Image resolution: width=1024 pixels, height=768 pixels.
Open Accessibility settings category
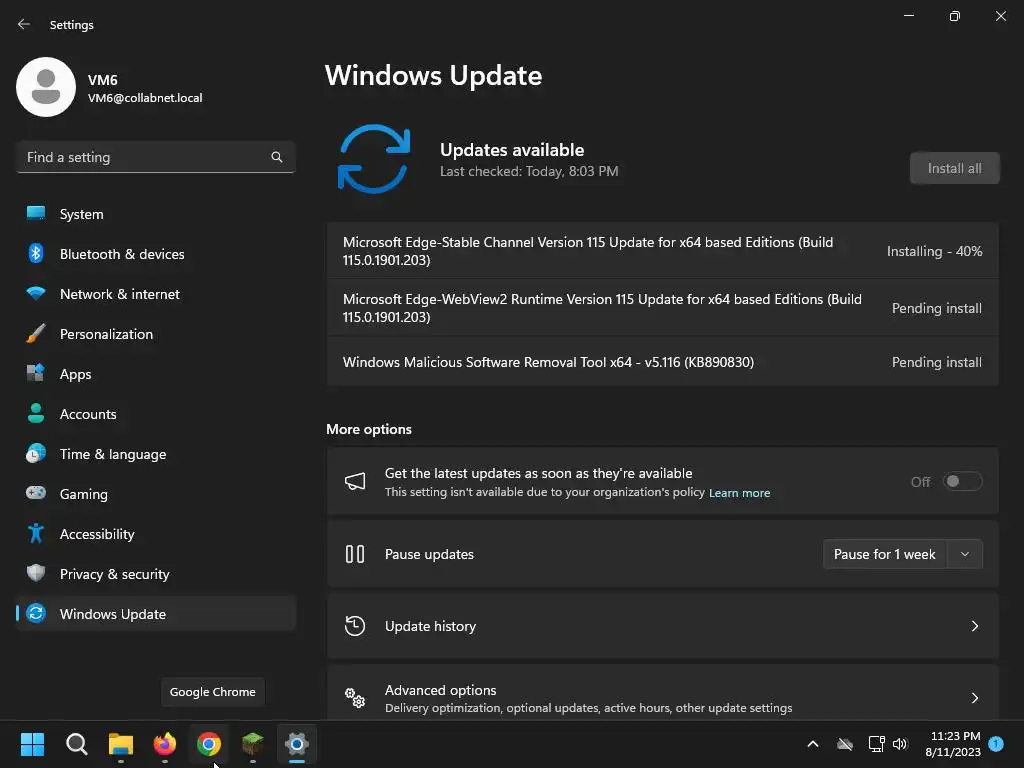click(x=155, y=534)
